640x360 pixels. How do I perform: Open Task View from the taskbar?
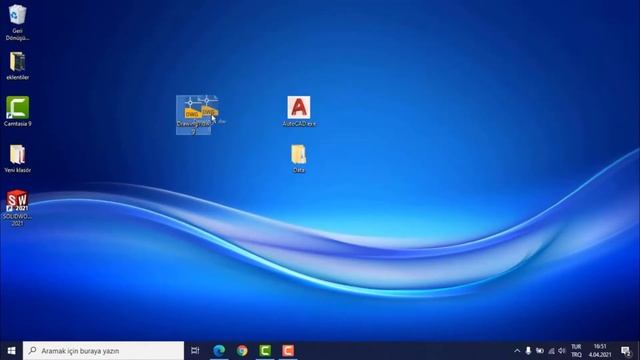click(195, 351)
